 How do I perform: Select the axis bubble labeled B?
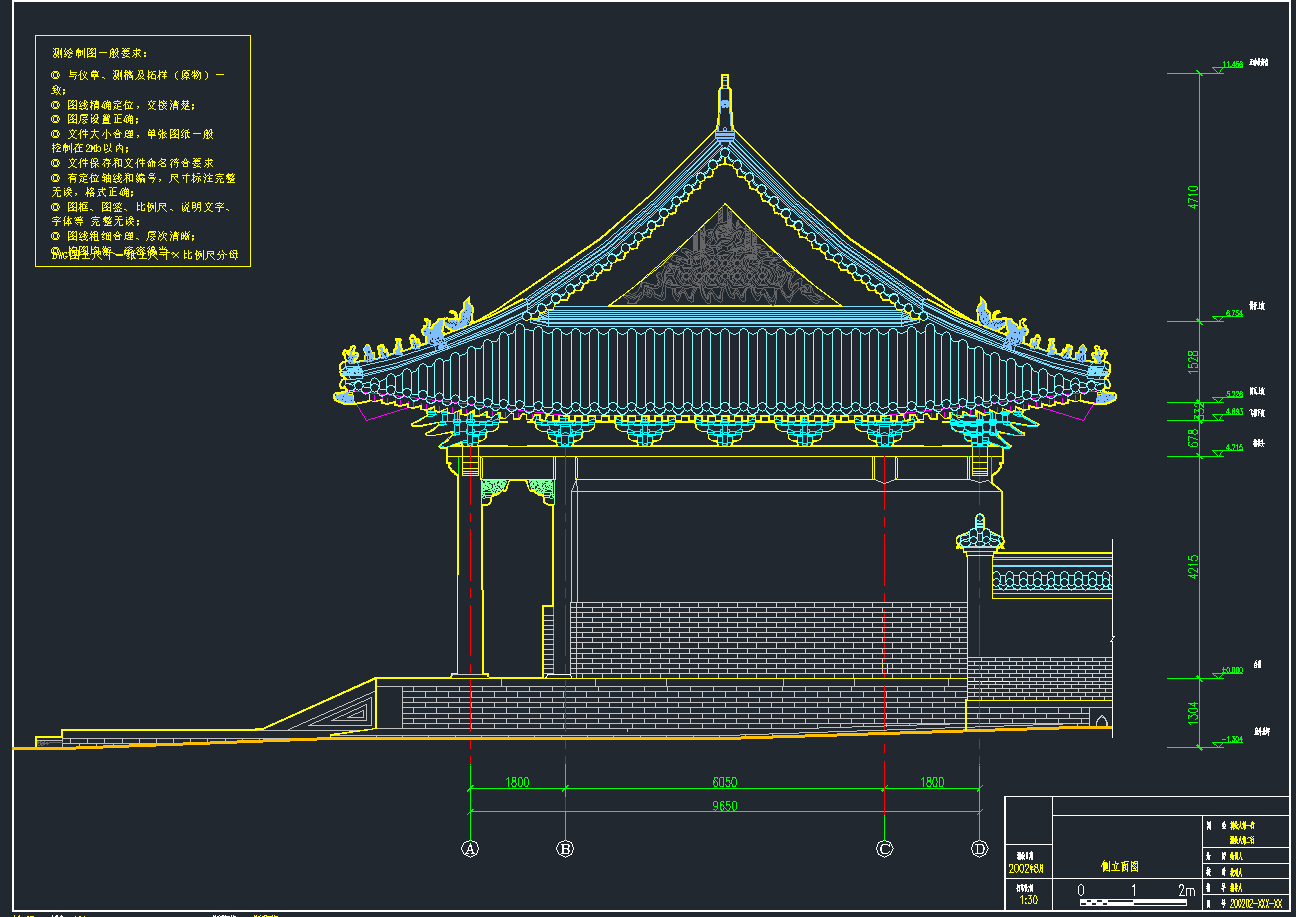point(565,849)
